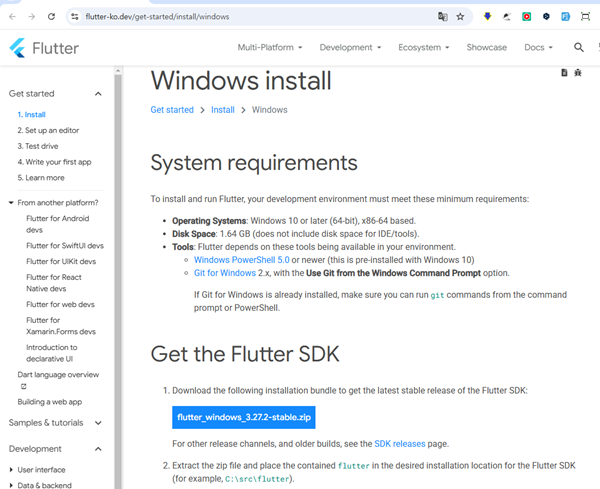The width and height of the screenshot is (600, 489).
Task: Open 3. Test drive step
Action: [x=38, y=146]
